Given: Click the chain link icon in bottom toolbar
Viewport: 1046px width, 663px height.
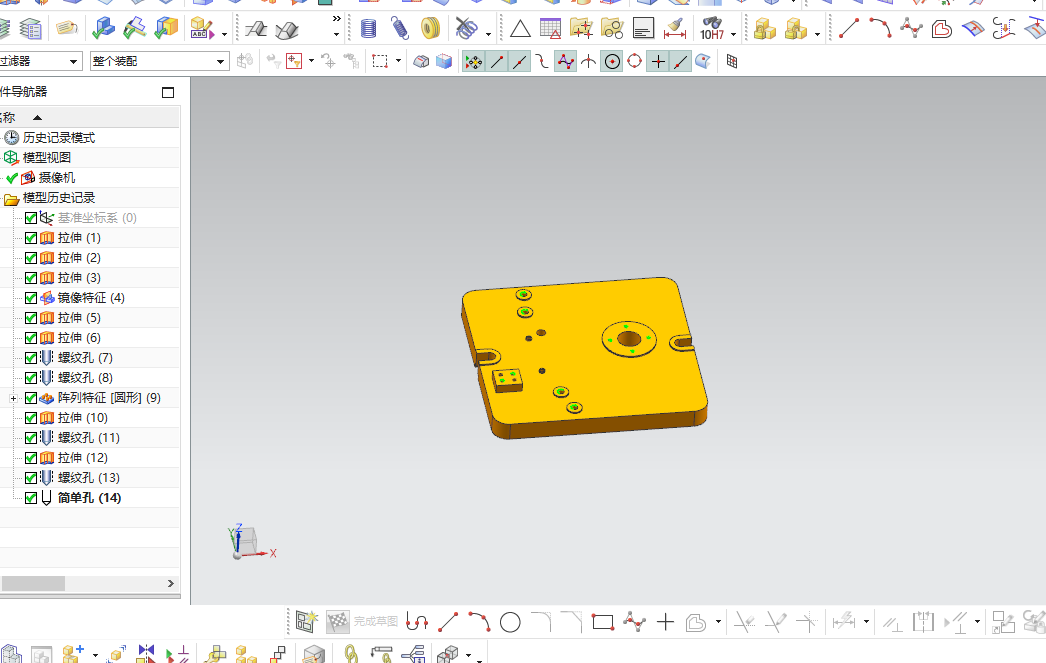Looking at the screenshot, I should click(x=351, y=652).
